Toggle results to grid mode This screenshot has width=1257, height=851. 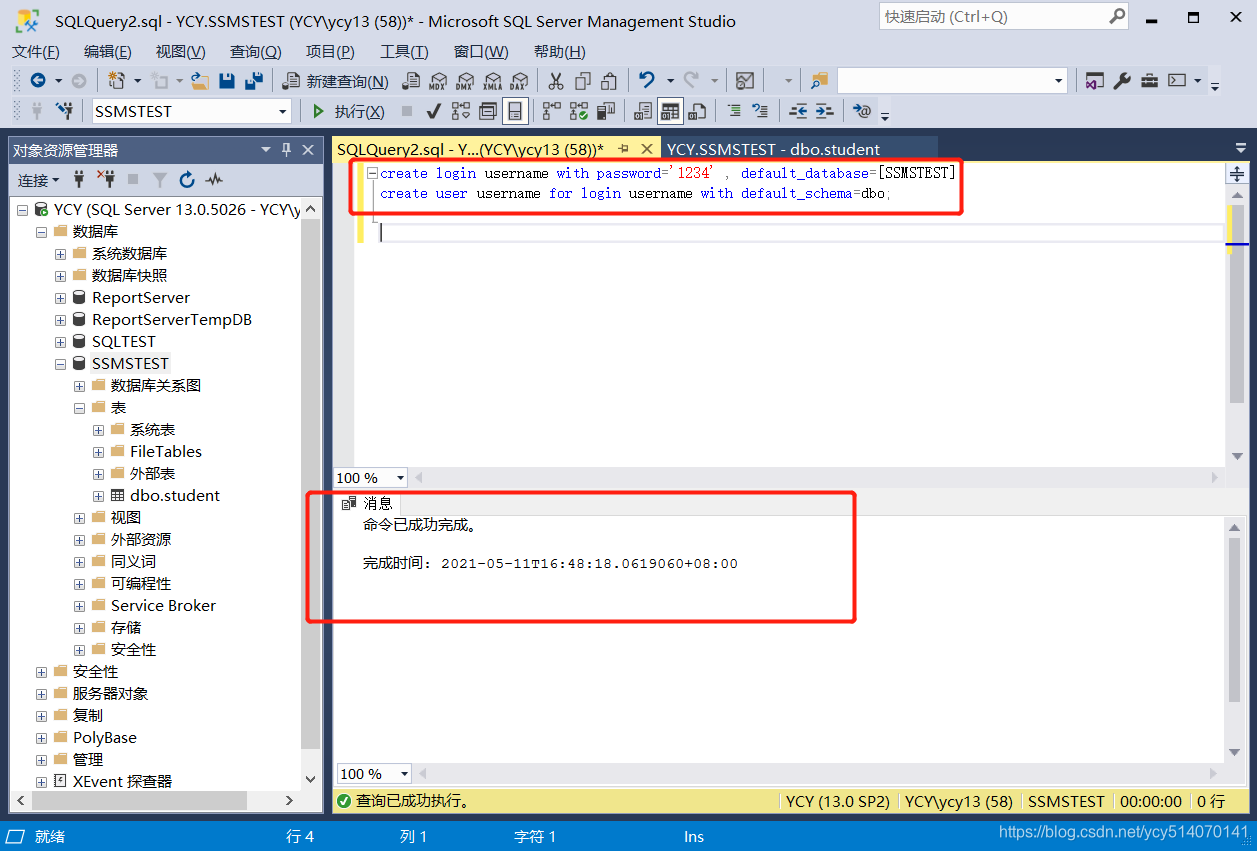coord(670,111)
